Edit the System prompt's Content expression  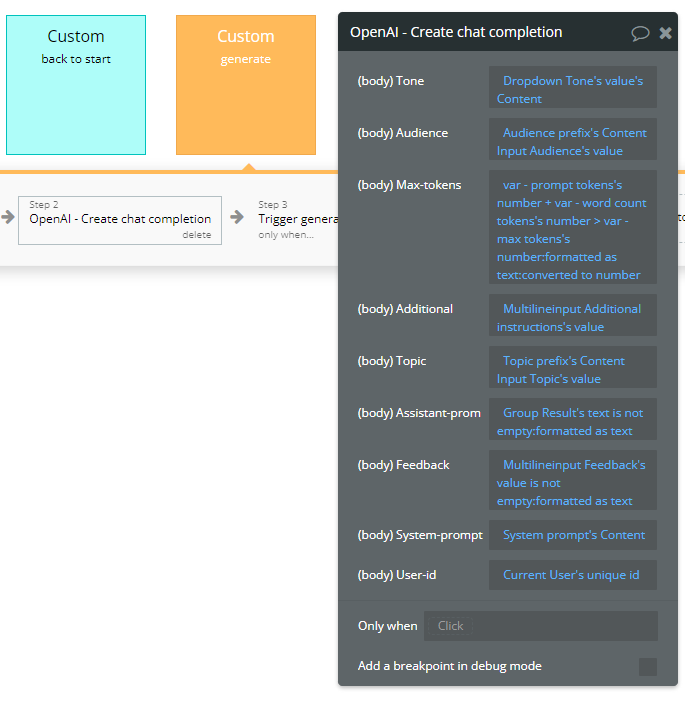pyautogui.click(x=573, y=535)
